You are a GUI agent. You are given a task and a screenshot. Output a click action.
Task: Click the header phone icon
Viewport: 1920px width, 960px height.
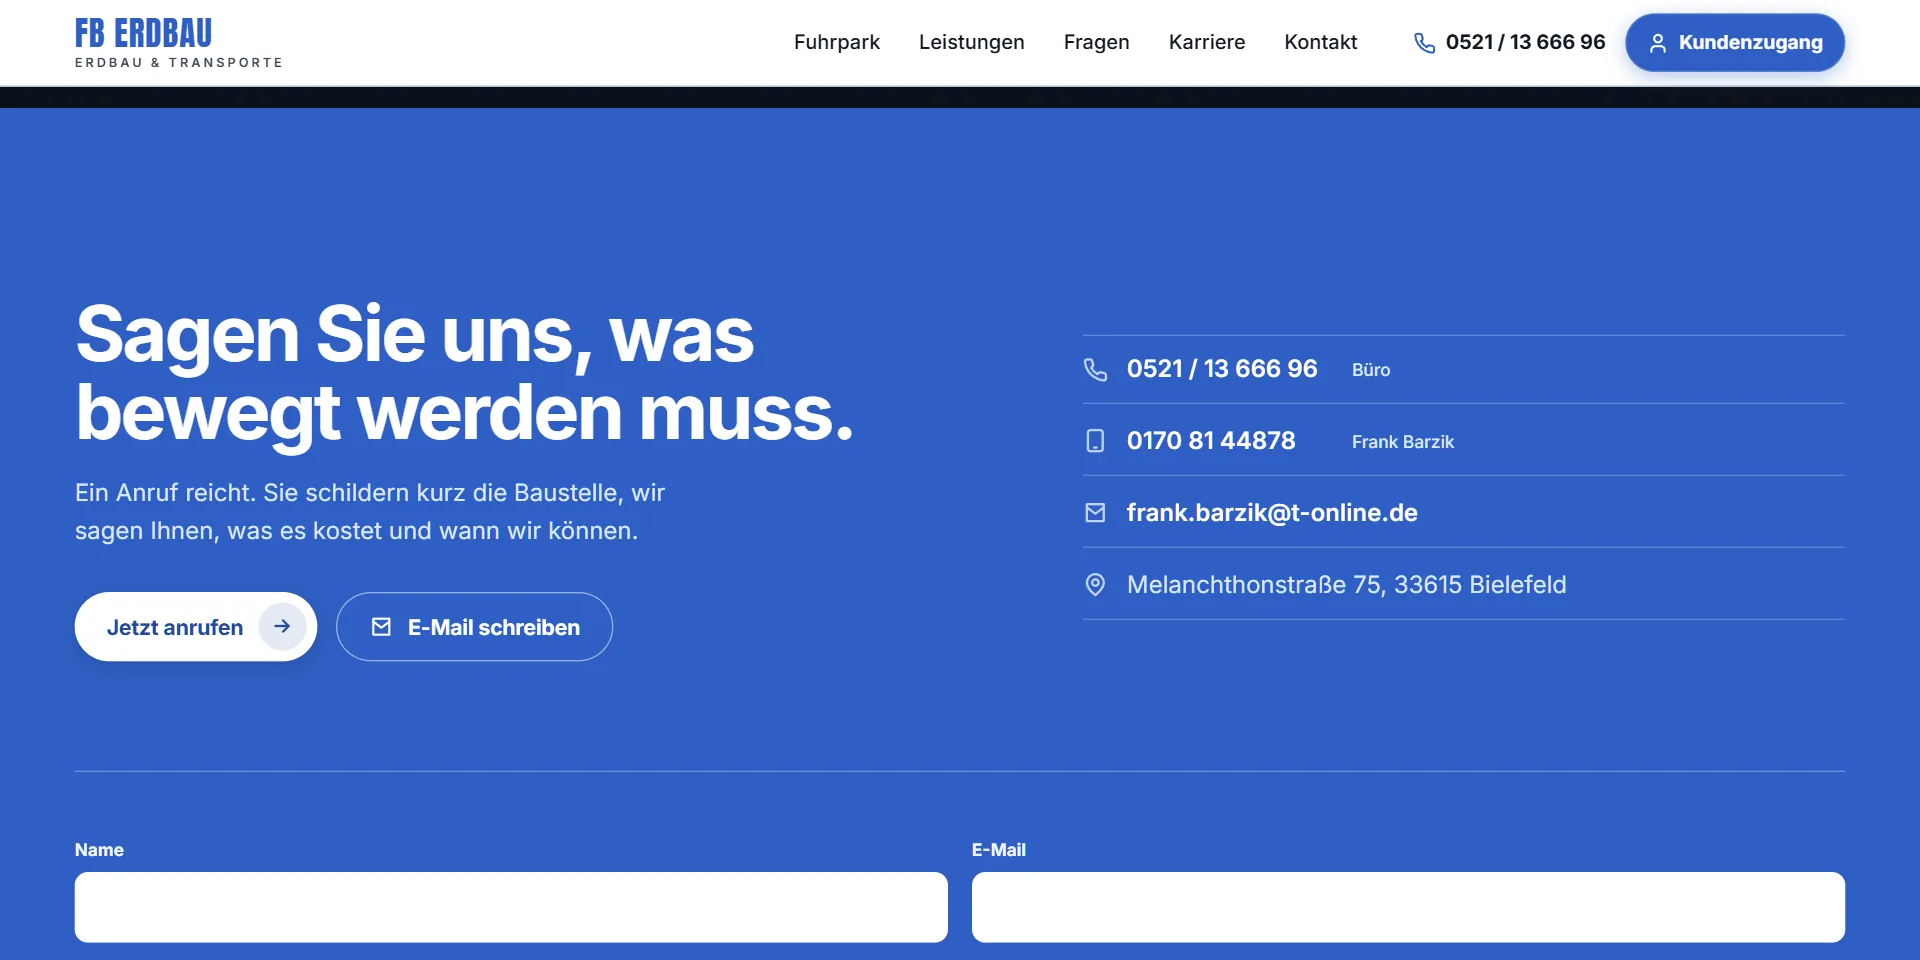coord(1424,43)
